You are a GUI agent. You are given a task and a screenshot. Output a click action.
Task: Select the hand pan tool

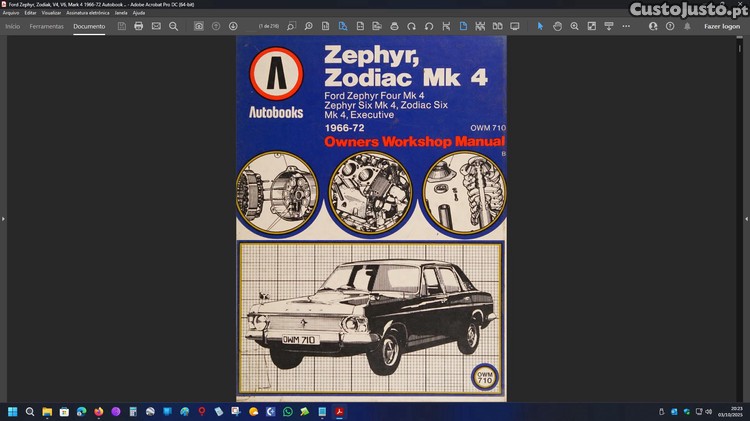(556, 26)
